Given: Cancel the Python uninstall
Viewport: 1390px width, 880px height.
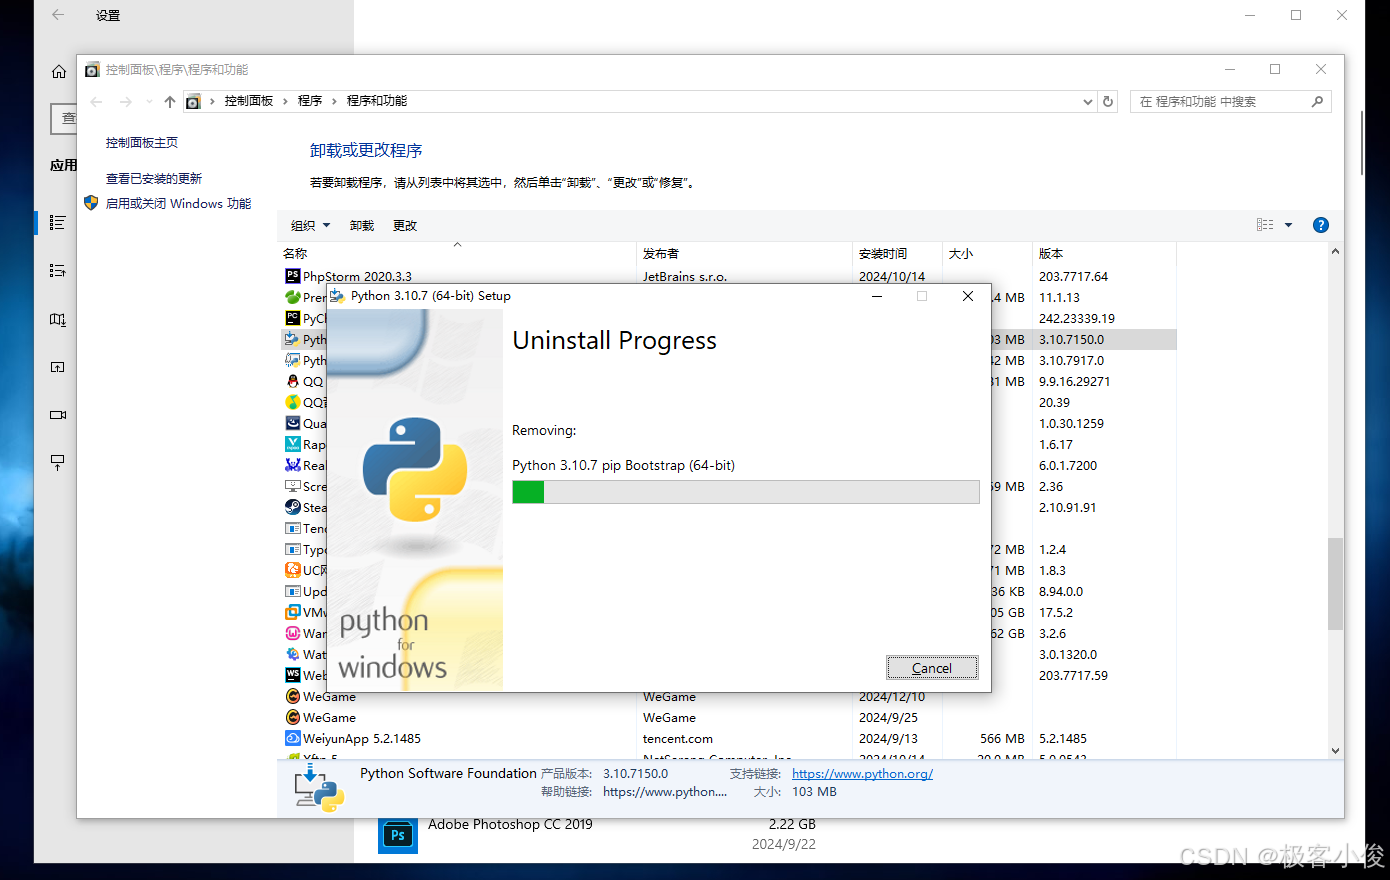Looking at the screenshot, I should pyautogui.click(x=932, y=668).
